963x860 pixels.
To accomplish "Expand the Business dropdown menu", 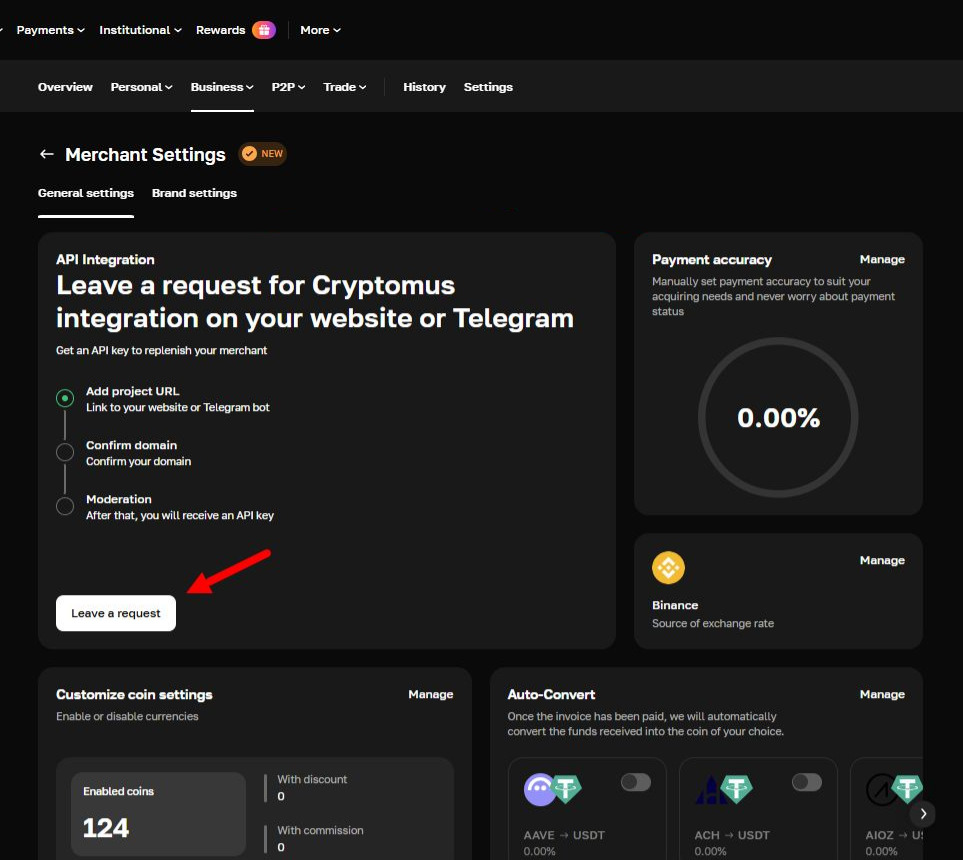I will pos(222,87).
